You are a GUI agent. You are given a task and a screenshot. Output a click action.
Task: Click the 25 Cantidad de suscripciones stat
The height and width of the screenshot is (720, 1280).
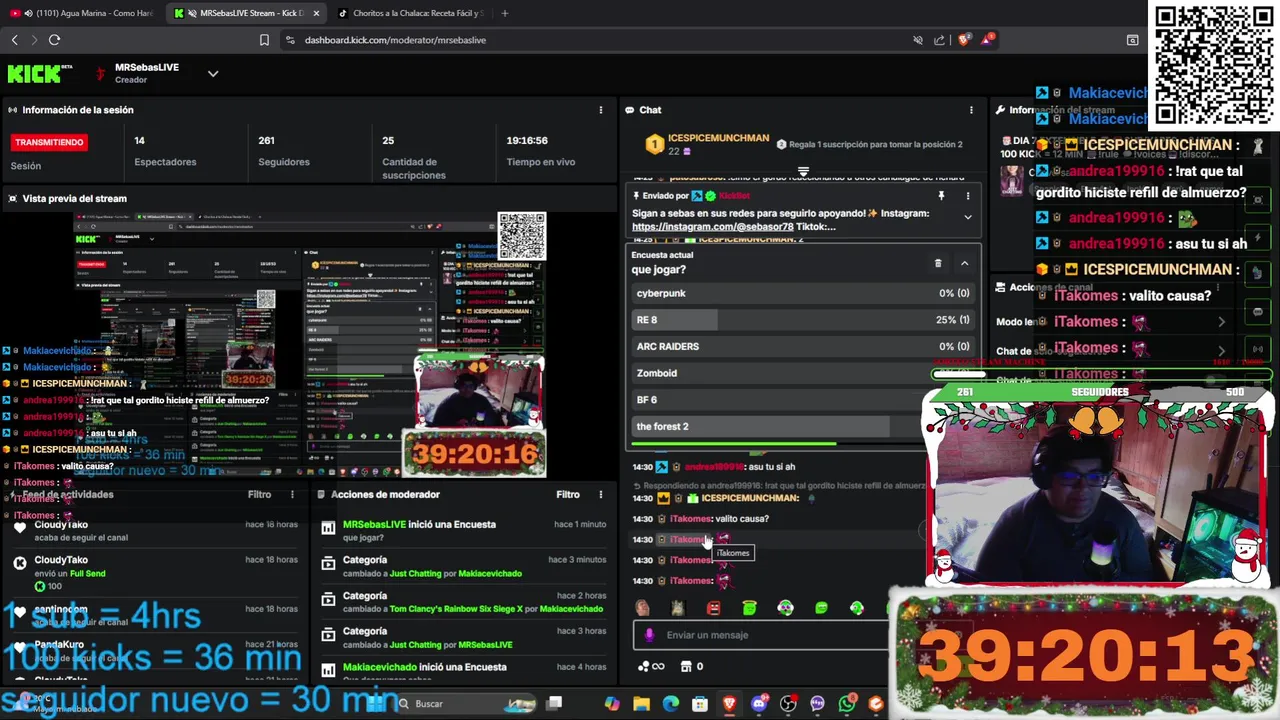pyautogui.click(x=414, y=157)
